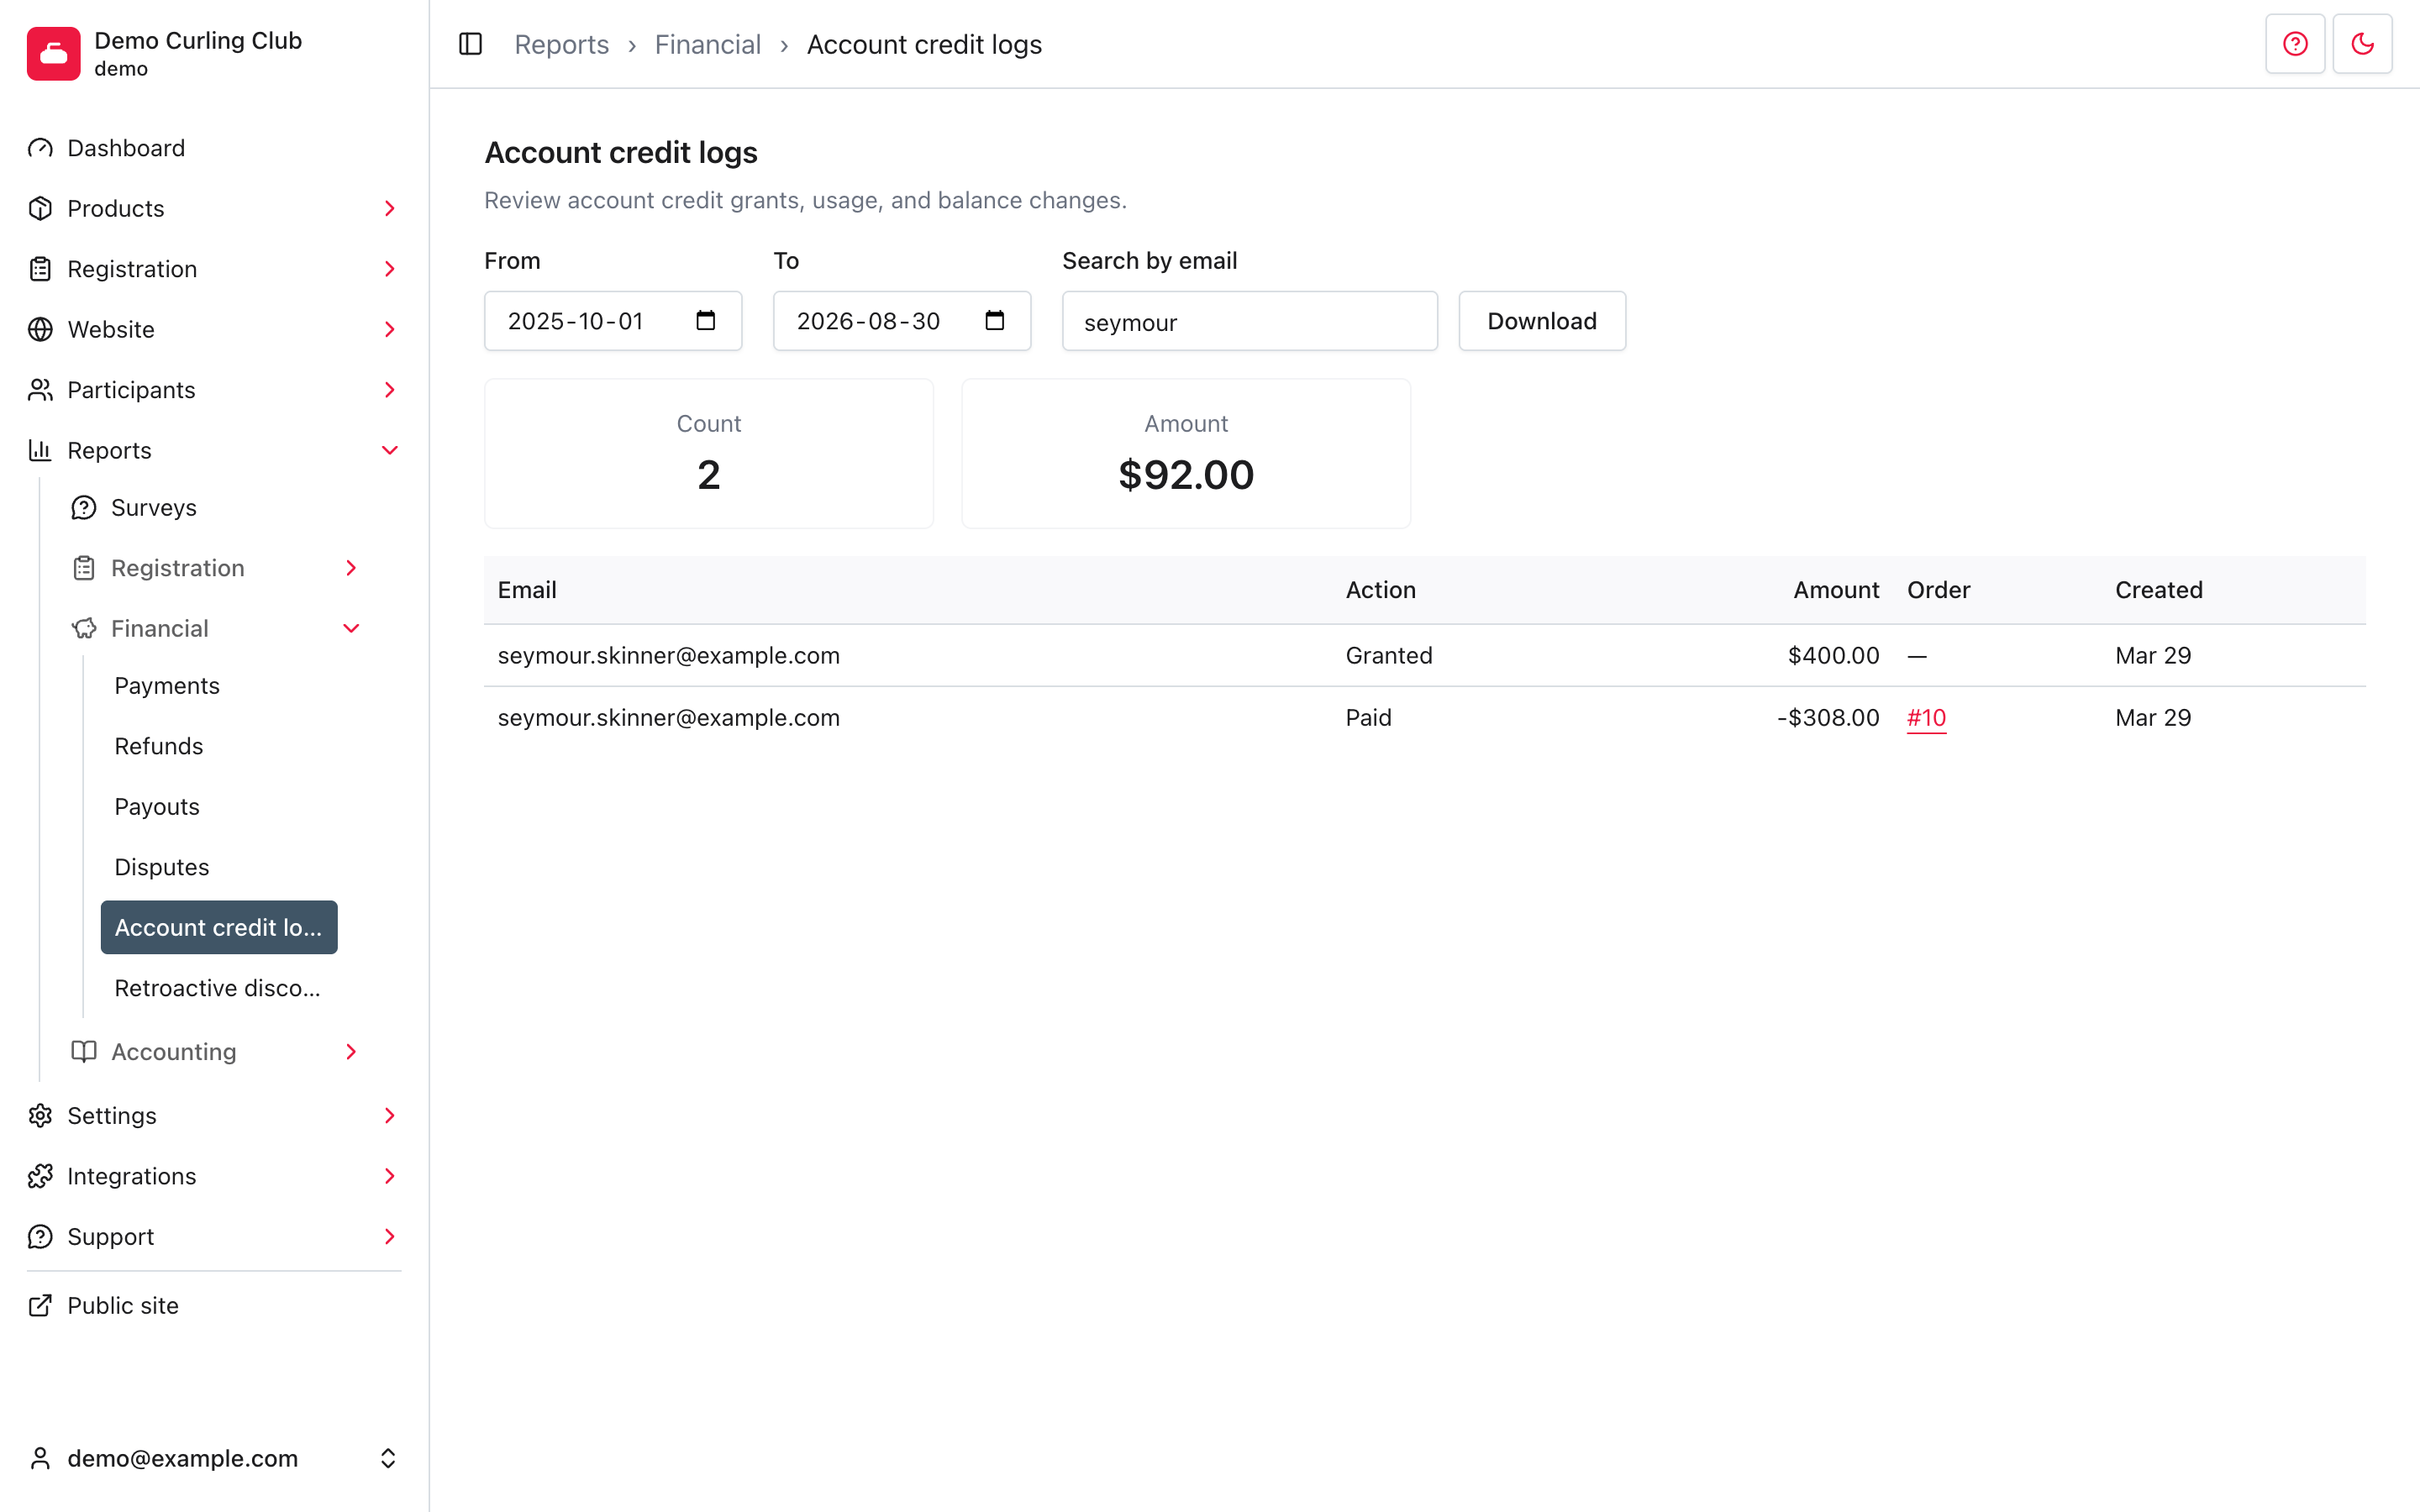2420x1512 pixels.
Task: Click the -$308.00 amount cell
Action: [x=1828, y=717]
